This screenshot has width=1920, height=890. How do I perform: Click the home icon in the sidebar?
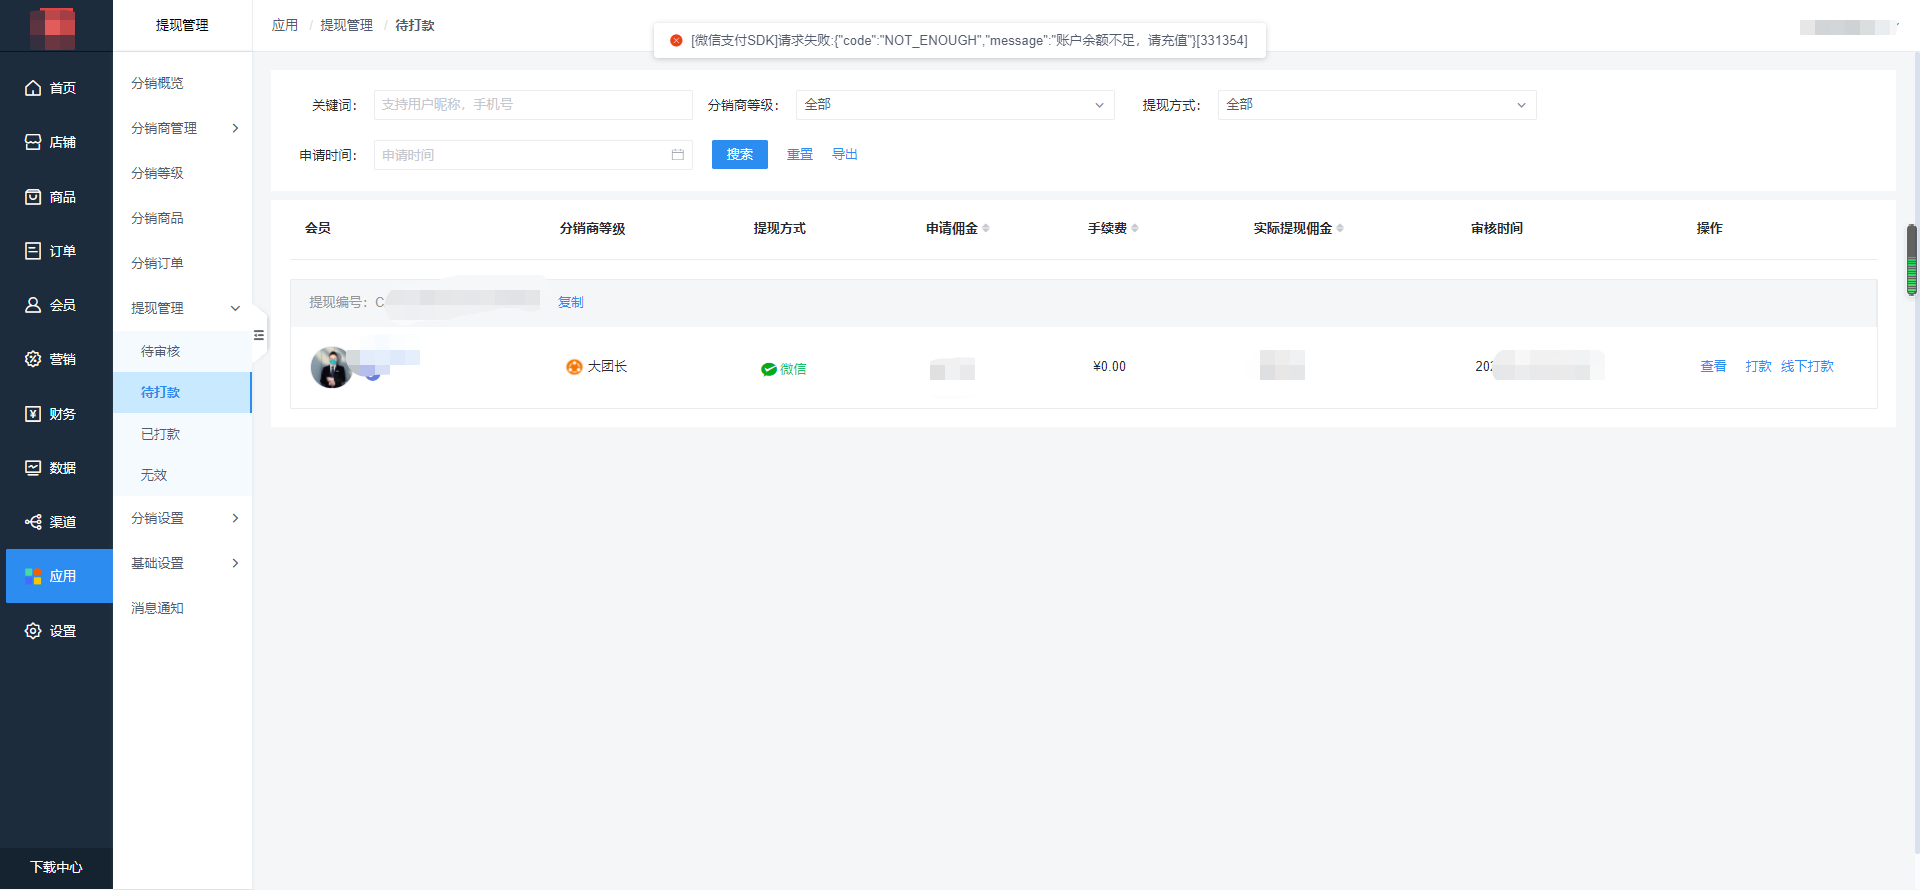tap(33, 88)
